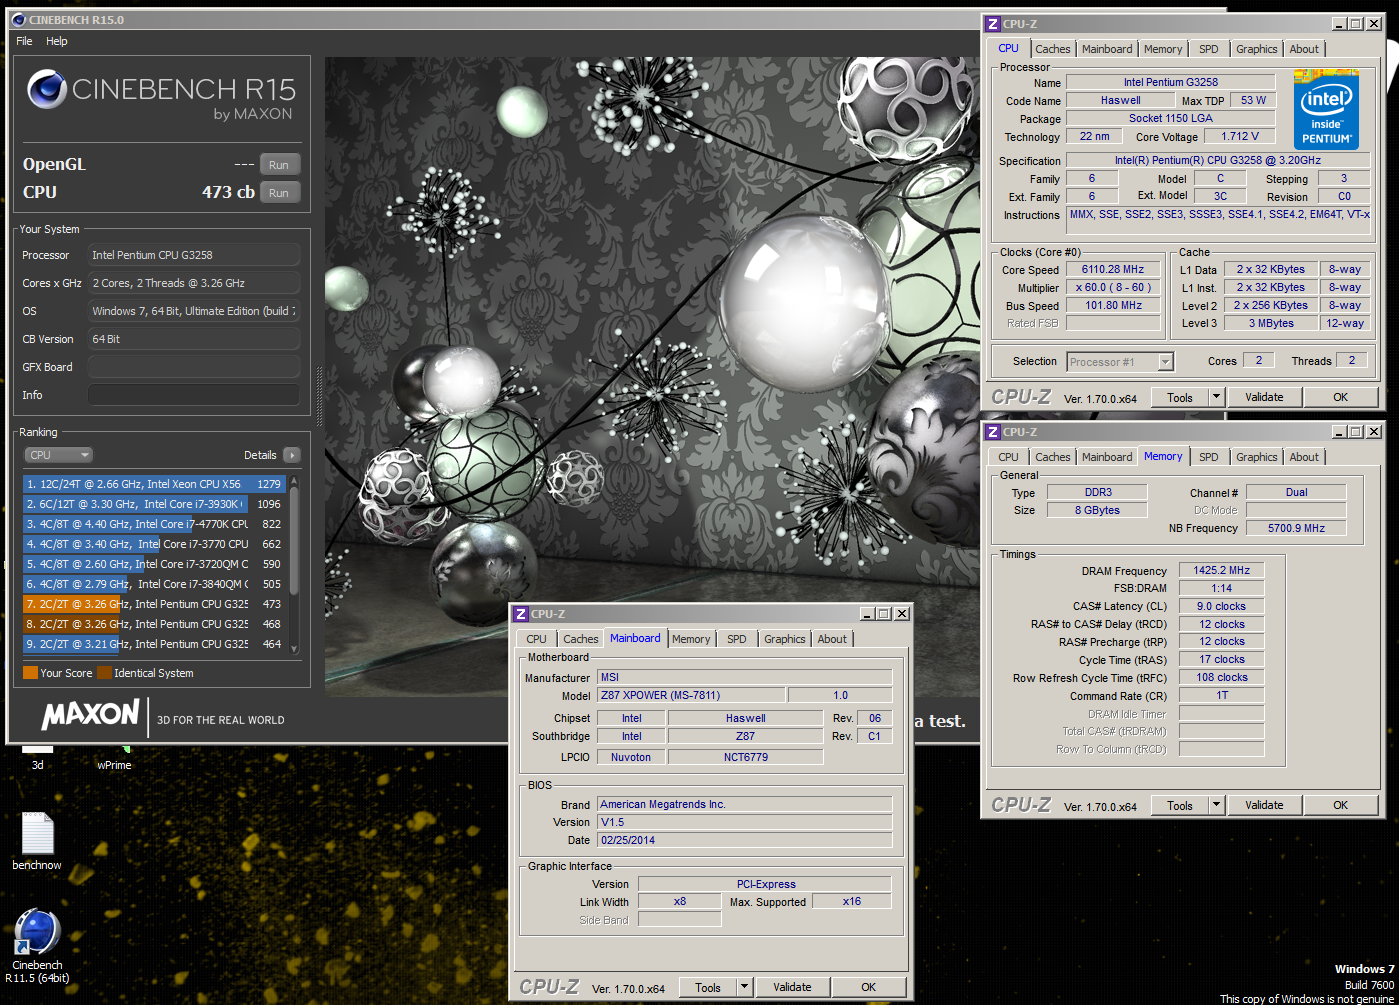Open Graphics tab in top CPU-Z window
This screenshot has height=1005, width=1399.
1256,49
